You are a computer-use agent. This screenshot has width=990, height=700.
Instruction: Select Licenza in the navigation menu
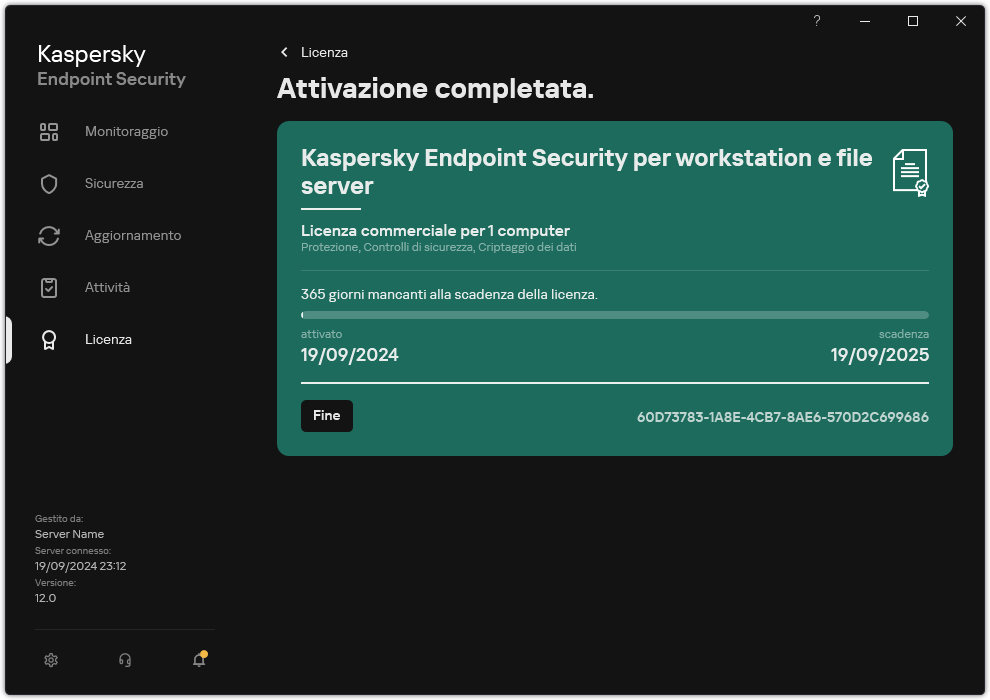point(108,339)
